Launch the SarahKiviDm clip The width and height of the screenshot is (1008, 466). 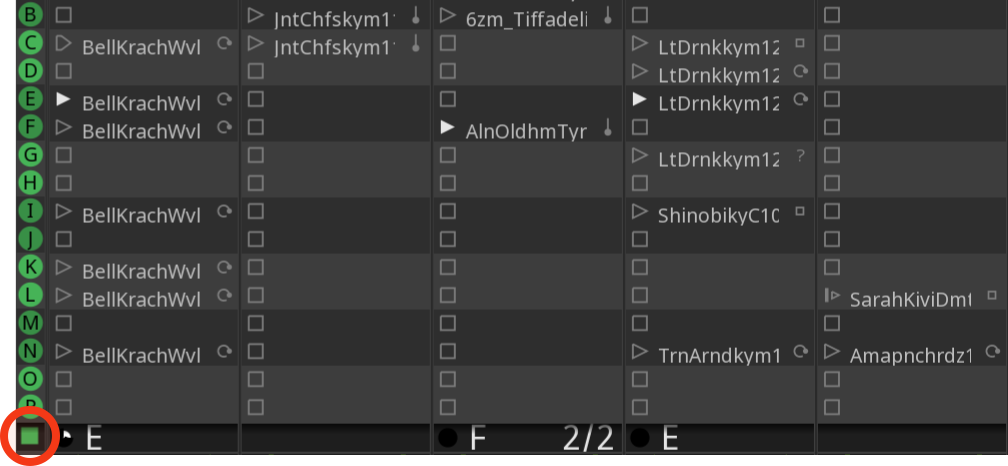[832, 296]
